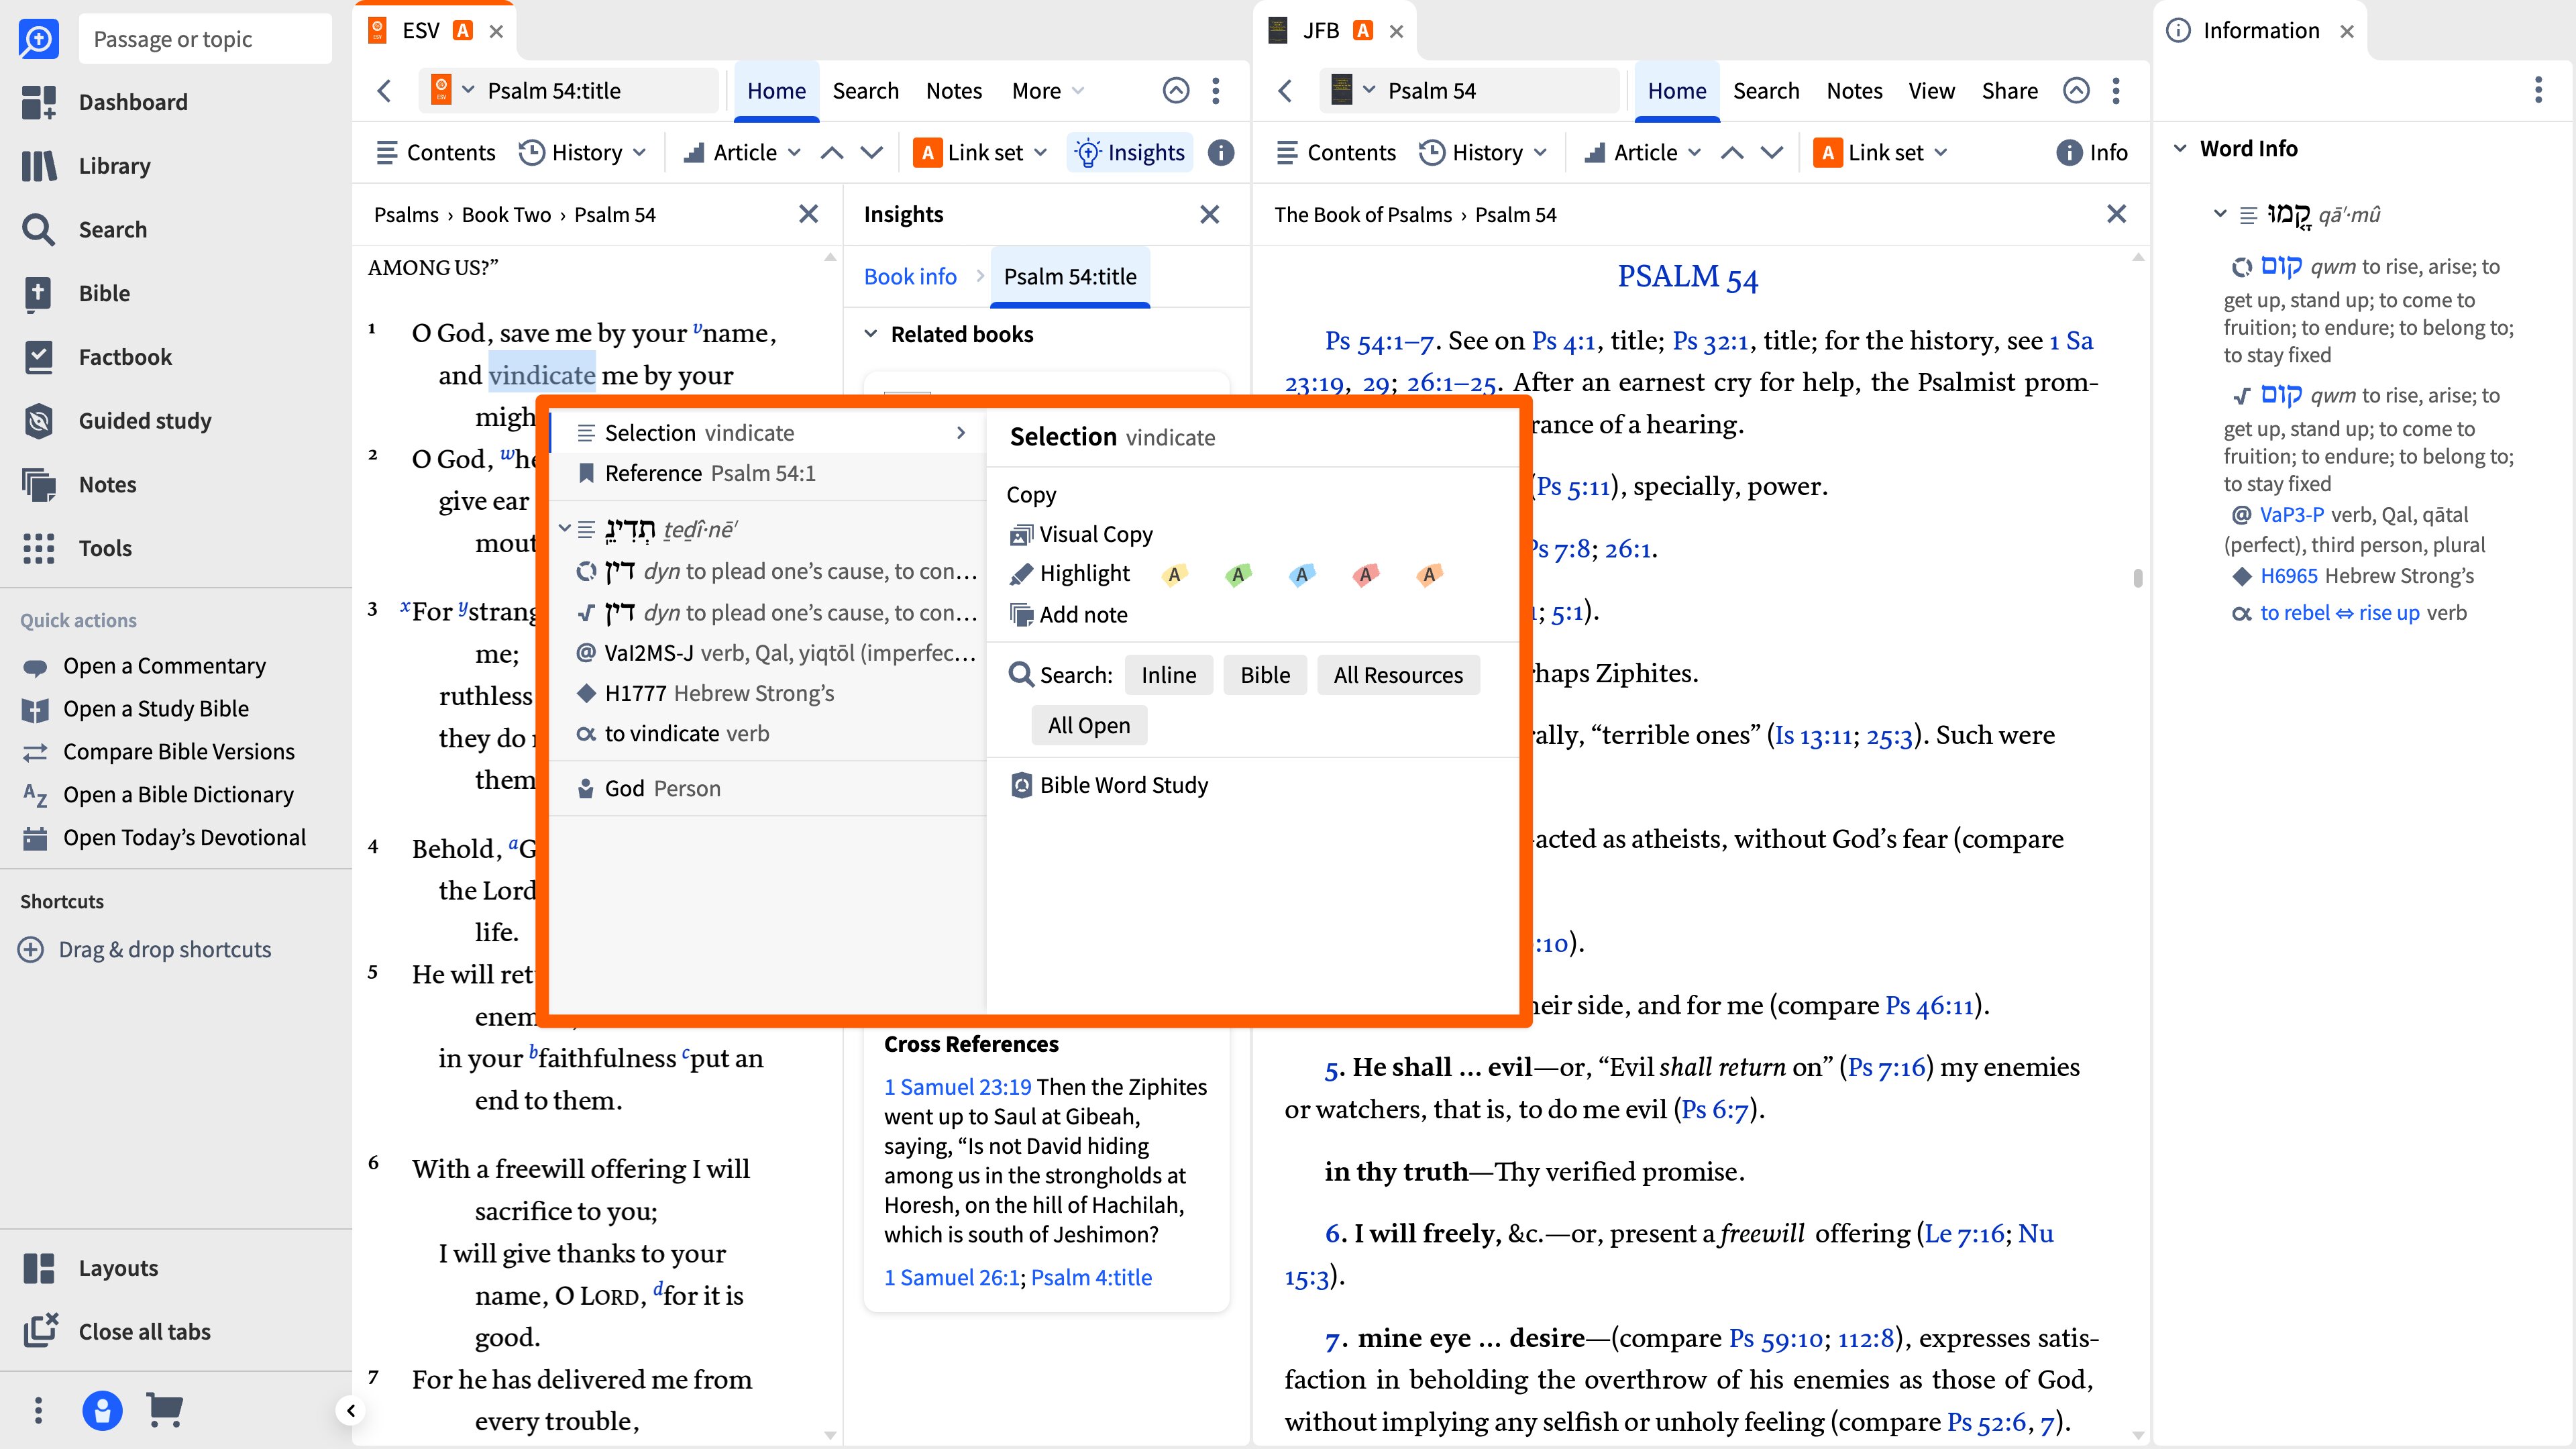The height and width of the screenshot is (1449, 2576).
Task: Click the All Resources search button
Action: click(x=1397, y=675)
